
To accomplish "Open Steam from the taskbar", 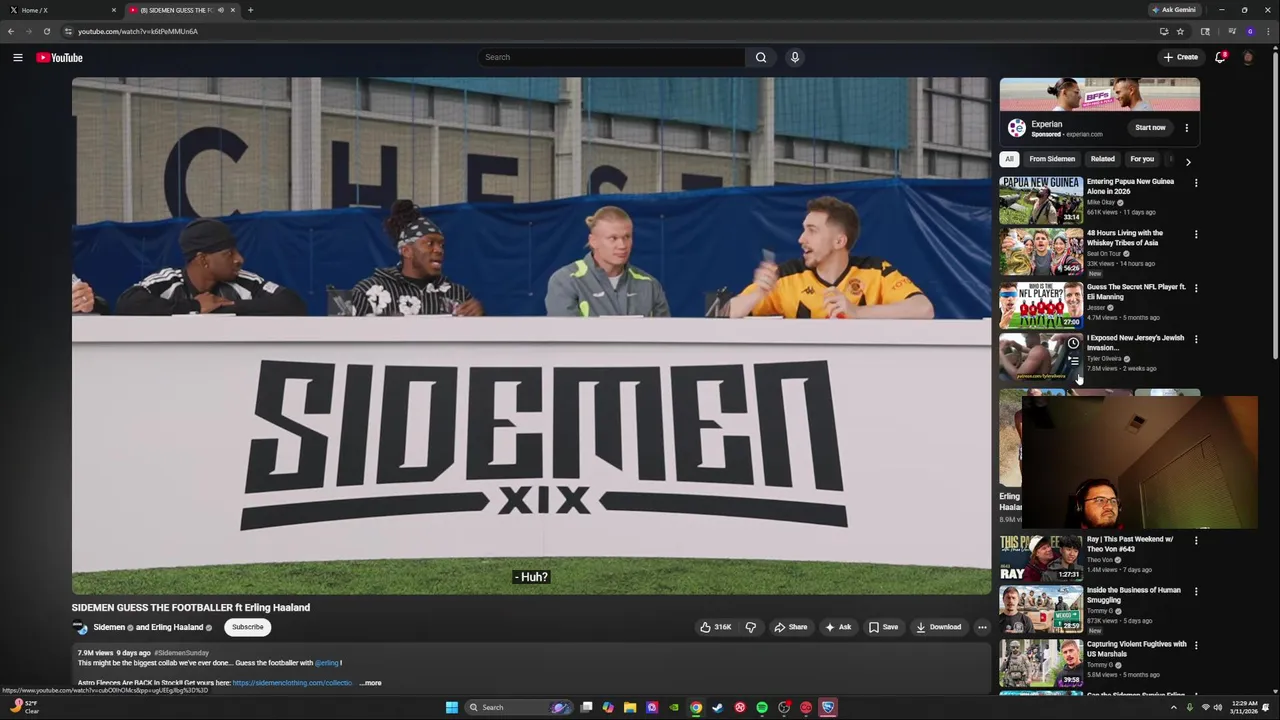I will pyautogui.click(x=718, y=707).
